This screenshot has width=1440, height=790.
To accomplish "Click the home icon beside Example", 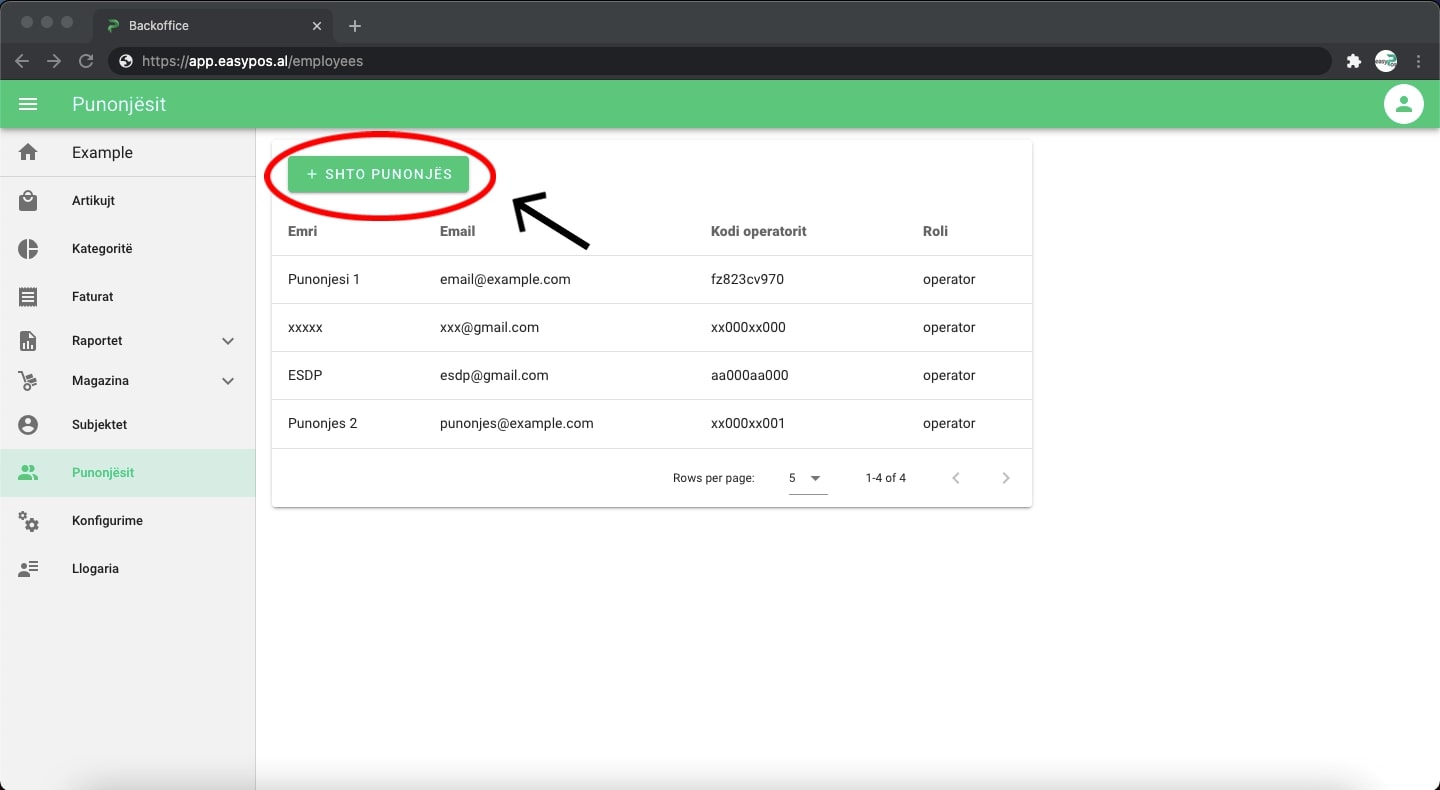I will (28, 152).
